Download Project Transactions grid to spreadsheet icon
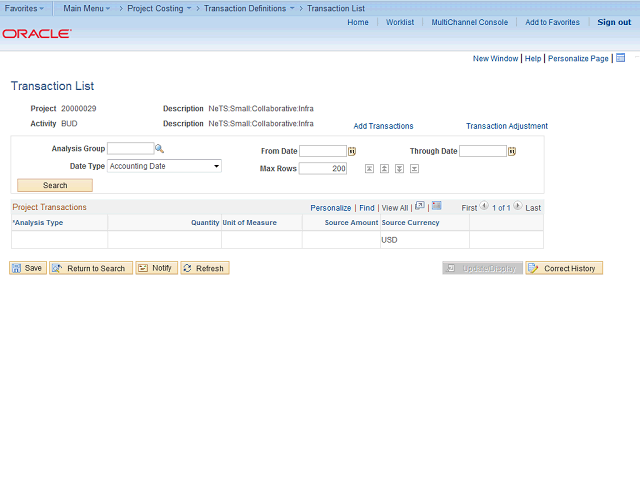 (437, 206)
